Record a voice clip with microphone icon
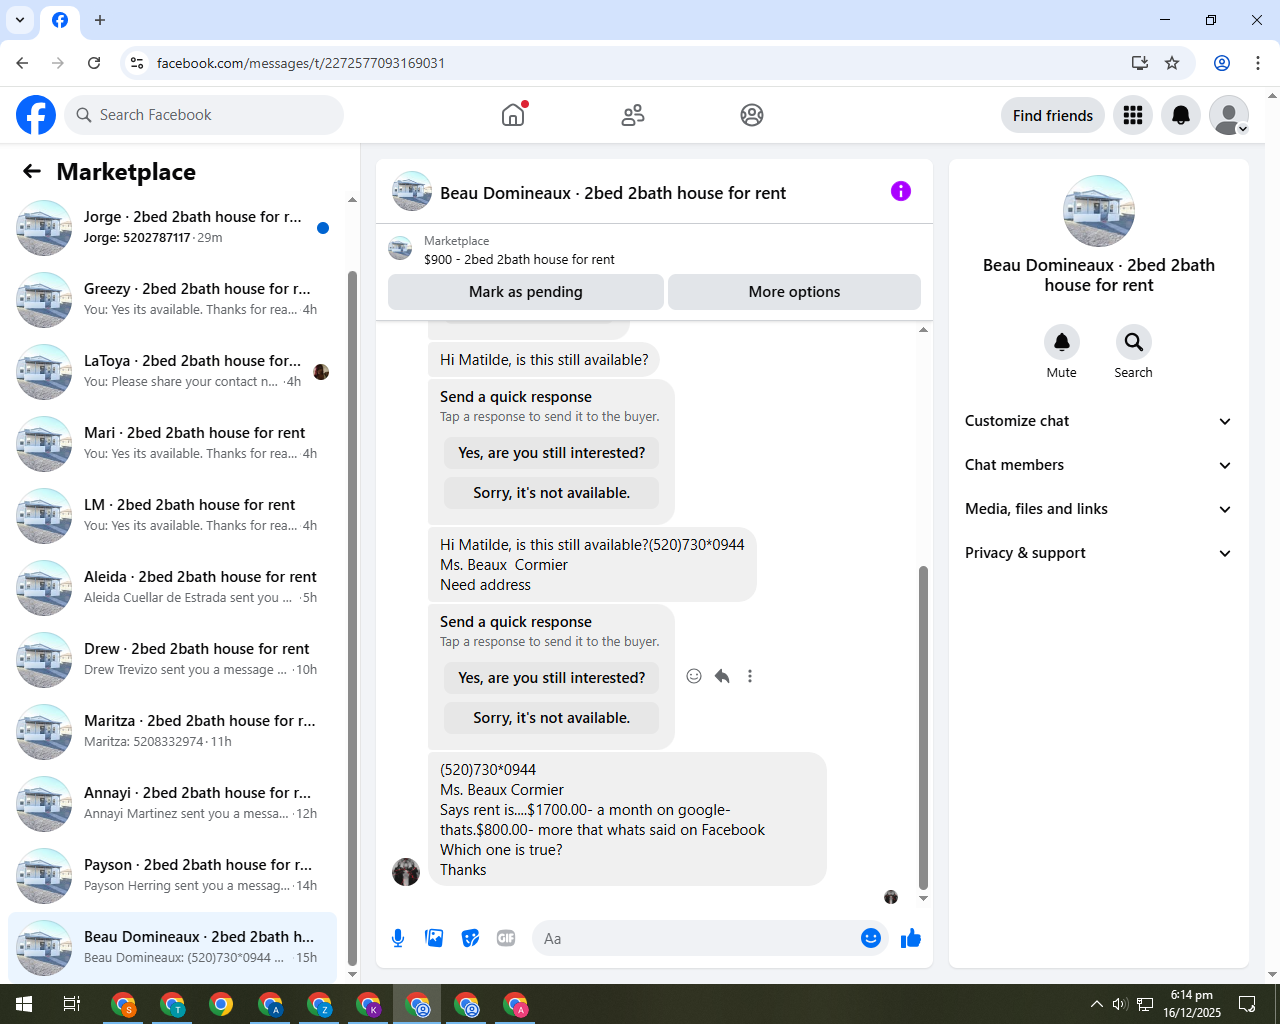This screenshot has width=1280, height=1024. pos(398,938)
